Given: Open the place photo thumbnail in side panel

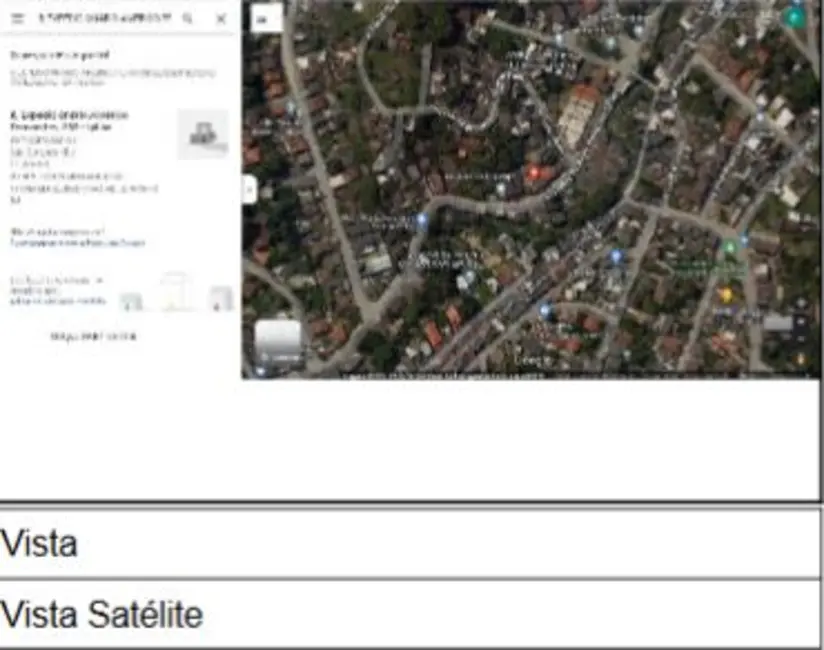Looking at the screenshot, I should [x=203, y=134].
